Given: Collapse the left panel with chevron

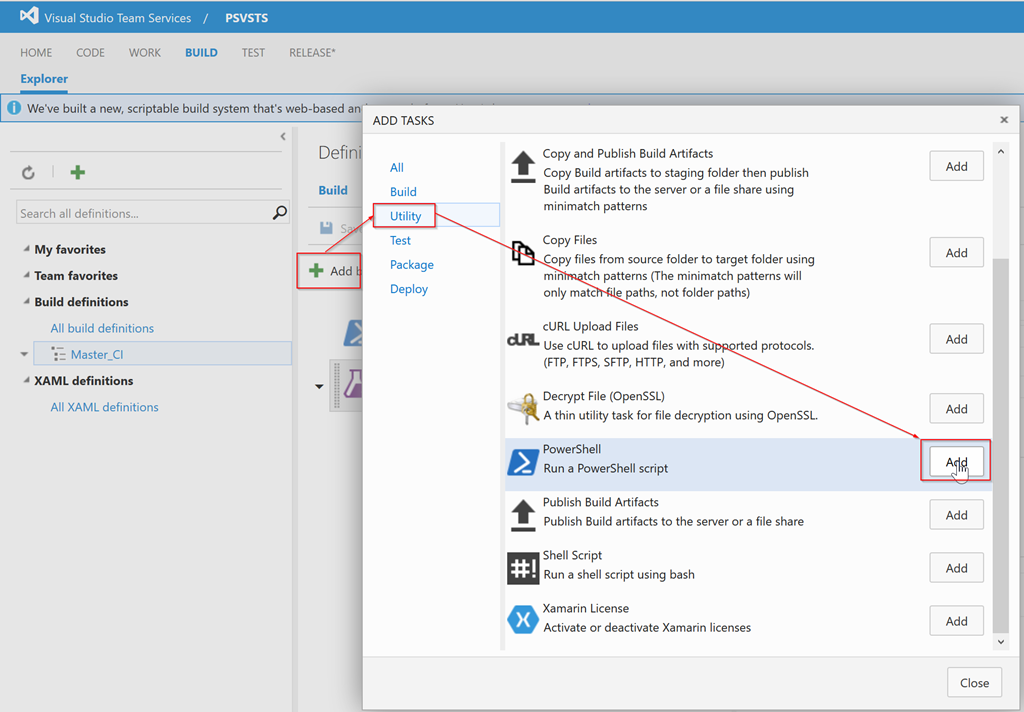Looking at the screenshot, I should (283, 137).
